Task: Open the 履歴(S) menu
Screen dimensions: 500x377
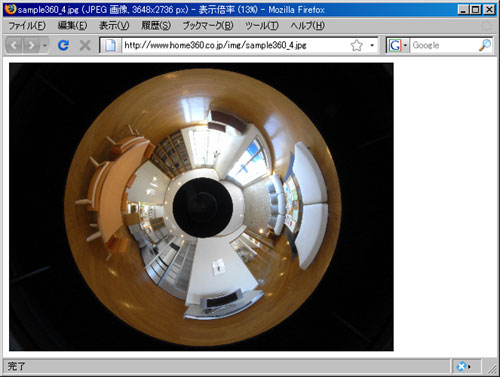Action: tap(156, 26)
